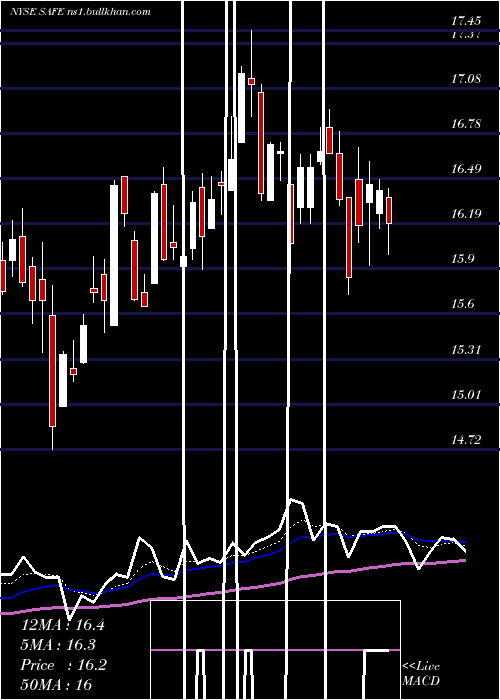
Task: Click the 16.19 price axis label
Action: coord(466,214)
